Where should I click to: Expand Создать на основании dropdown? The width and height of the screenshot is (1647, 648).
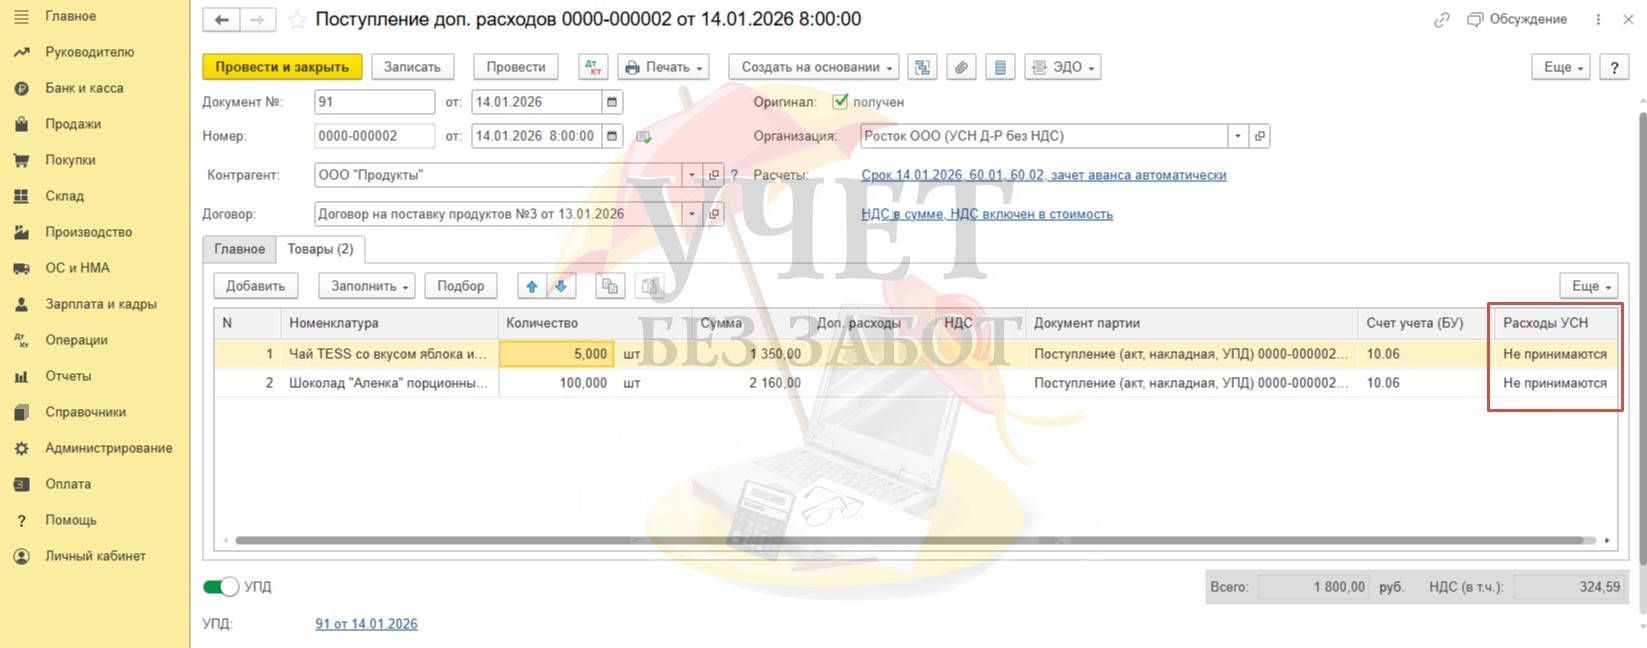[814, 67]
